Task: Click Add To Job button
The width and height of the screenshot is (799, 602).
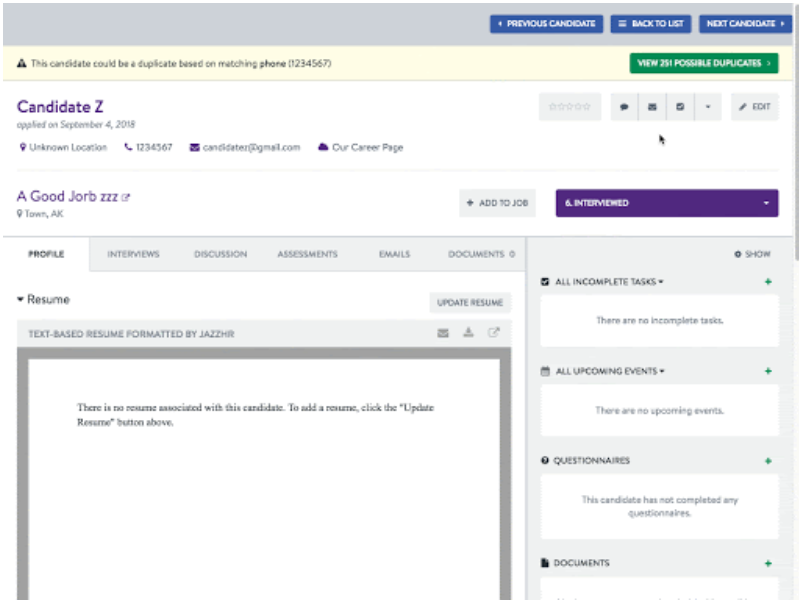Action: click(x=497, y=203)
